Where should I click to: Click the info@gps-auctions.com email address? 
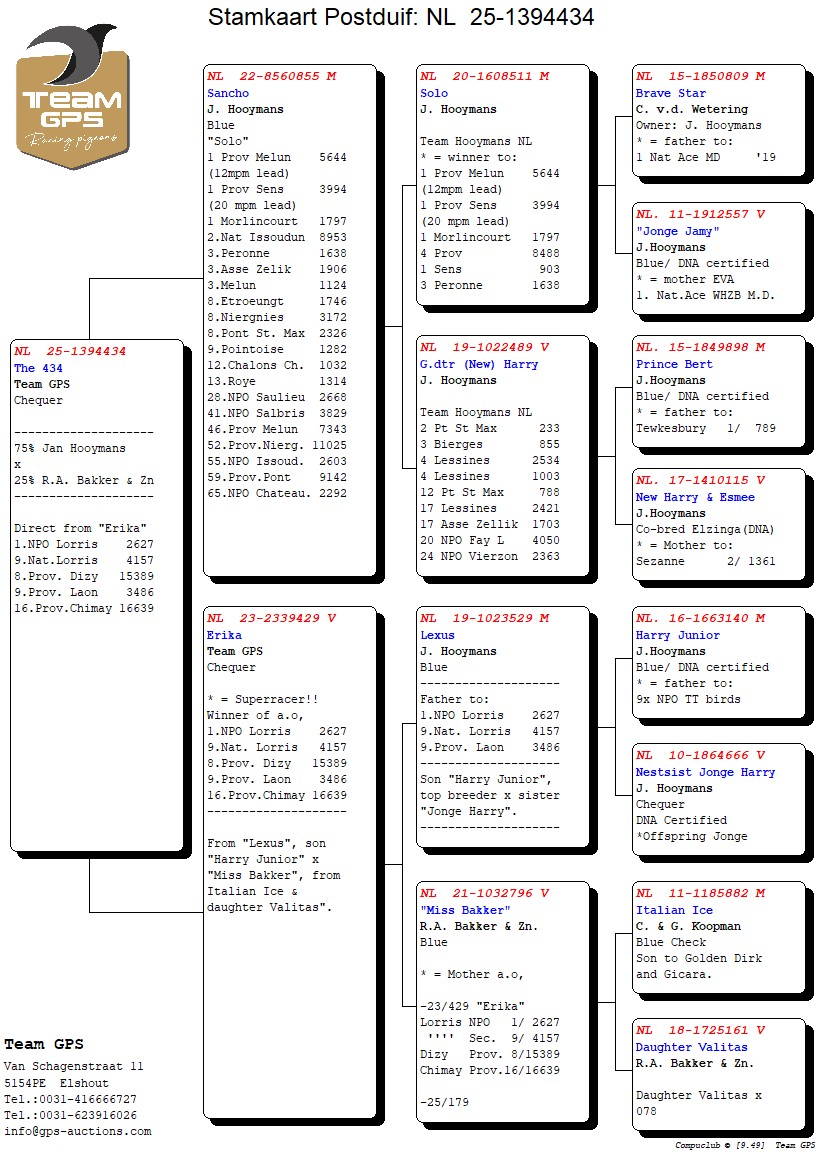click(77, 1131)
